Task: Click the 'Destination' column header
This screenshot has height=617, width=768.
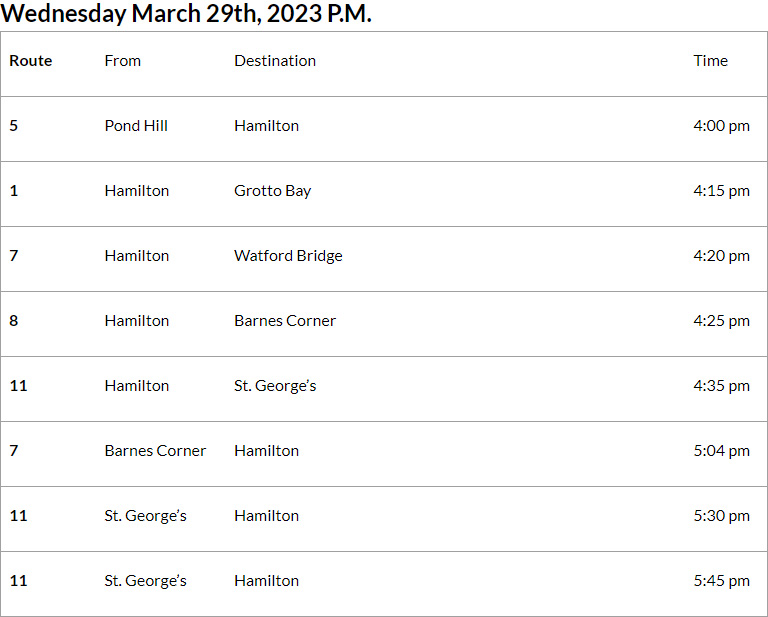Action: (275, 61)
